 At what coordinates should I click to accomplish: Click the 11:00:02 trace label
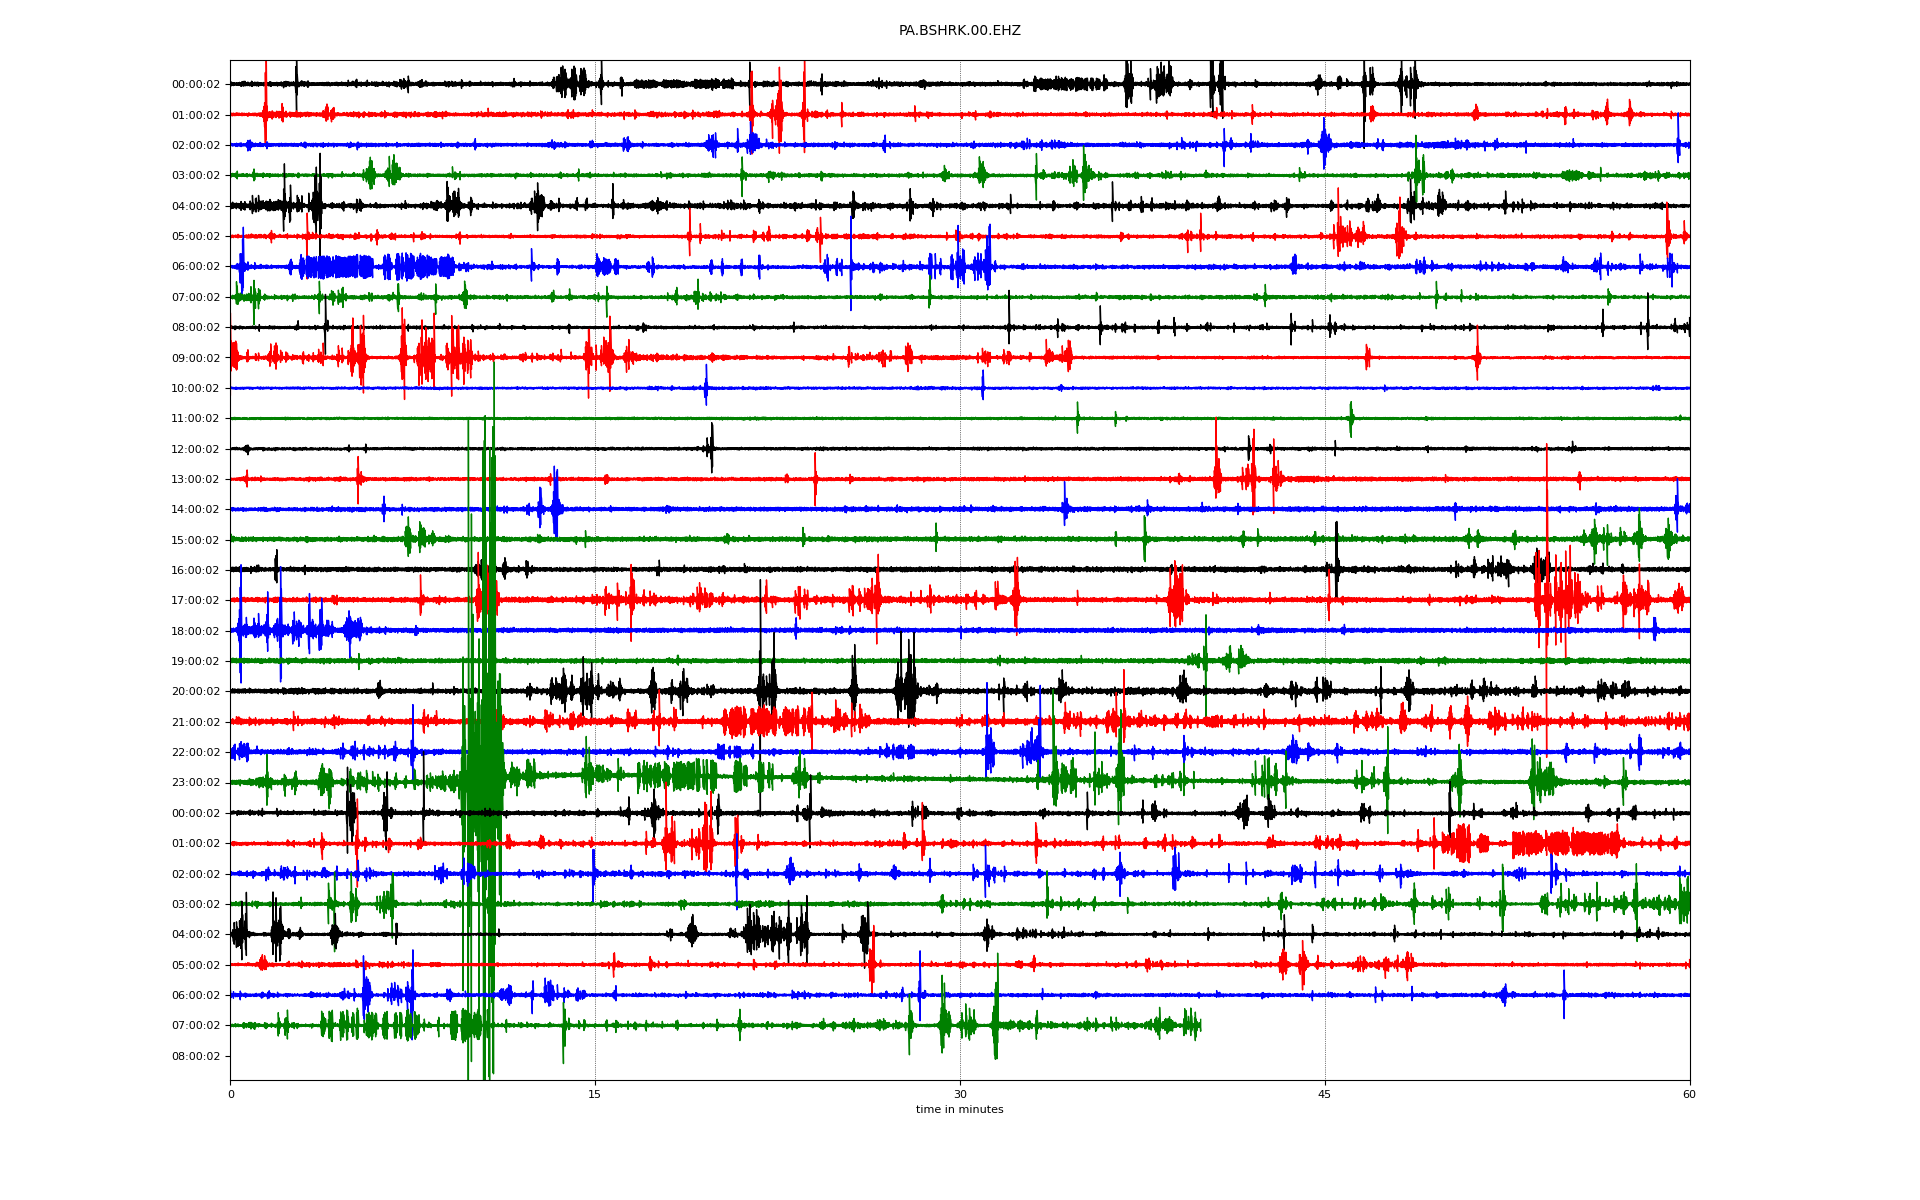coord(195,419)
